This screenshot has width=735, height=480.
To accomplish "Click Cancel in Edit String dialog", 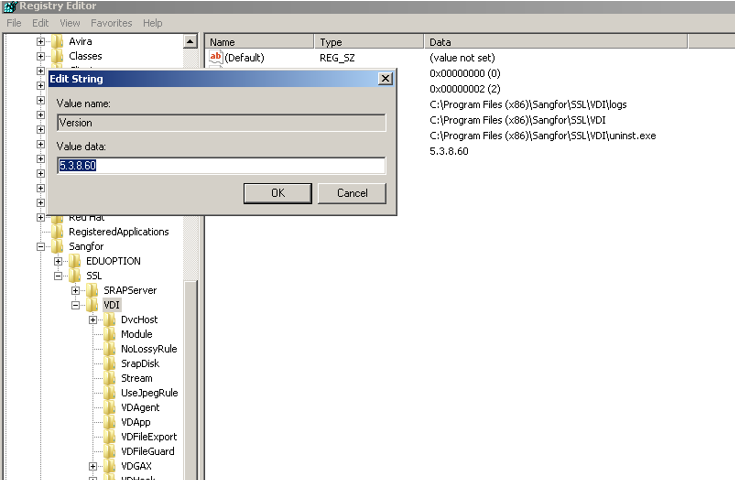I will point(352,193).
